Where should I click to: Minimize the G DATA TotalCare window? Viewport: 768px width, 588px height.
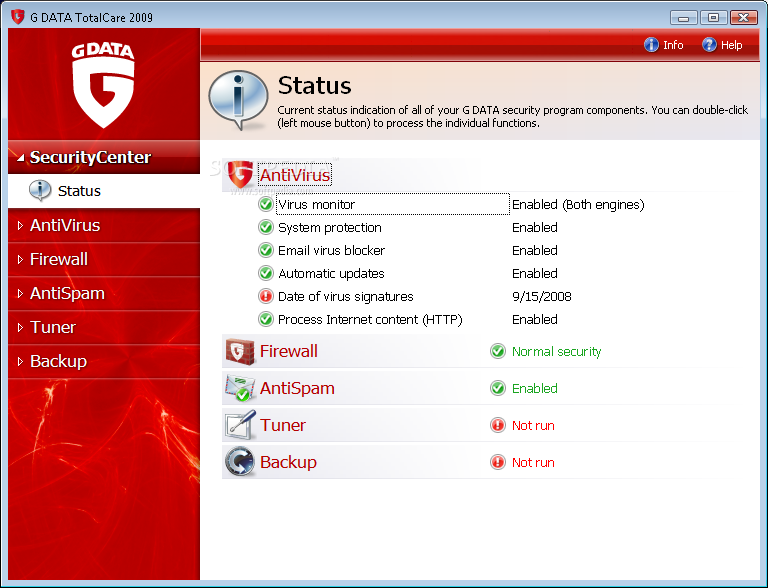[684, 18]
